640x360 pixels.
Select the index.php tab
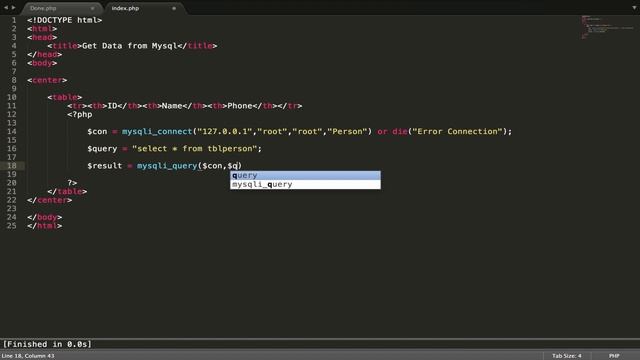click(125, 8)
